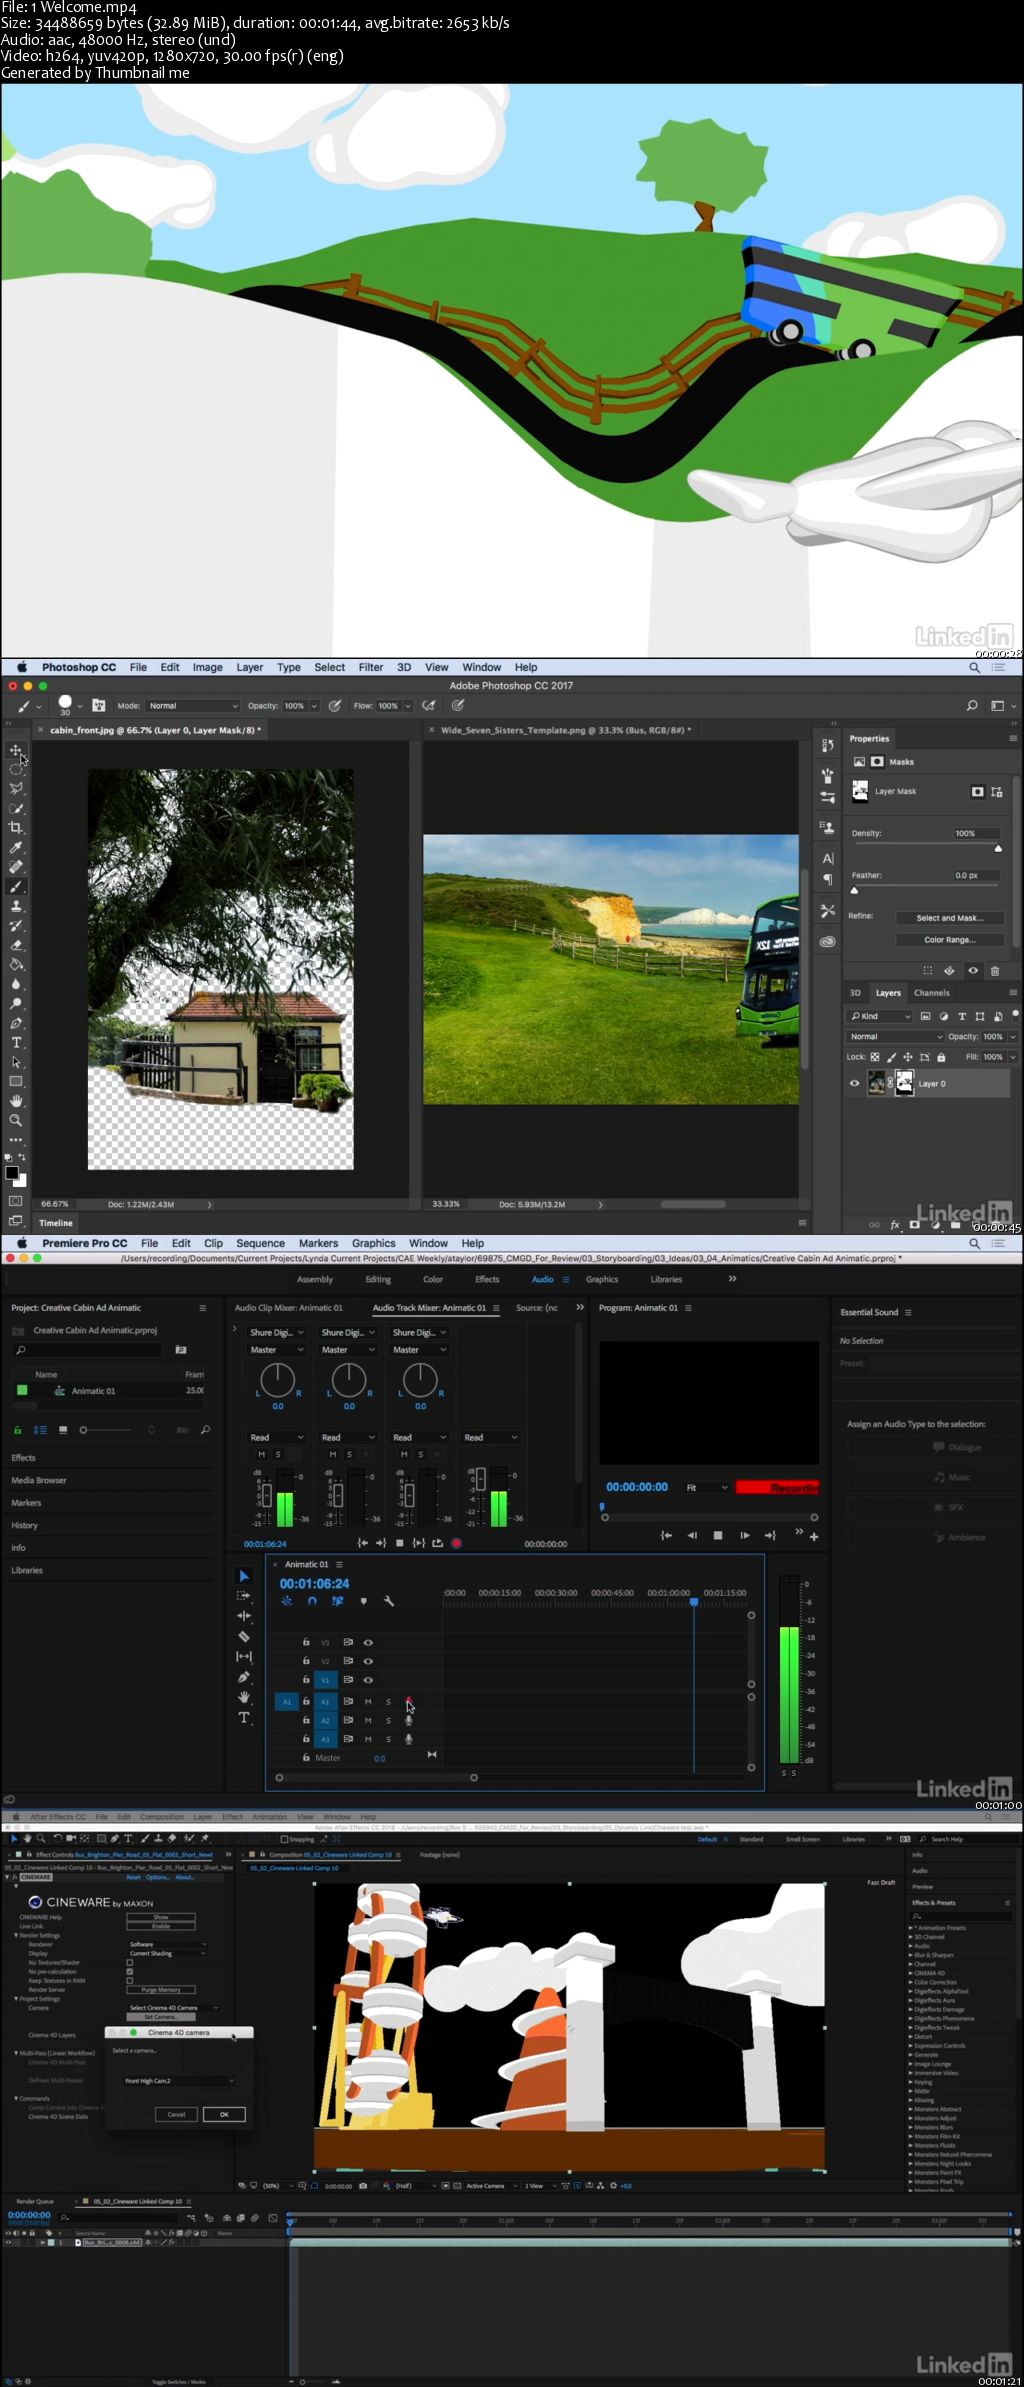Image resolution: width=1024 pixels, height=2387 pixels.
Task: Click the Select and Mask button
Action: [949, 918]
